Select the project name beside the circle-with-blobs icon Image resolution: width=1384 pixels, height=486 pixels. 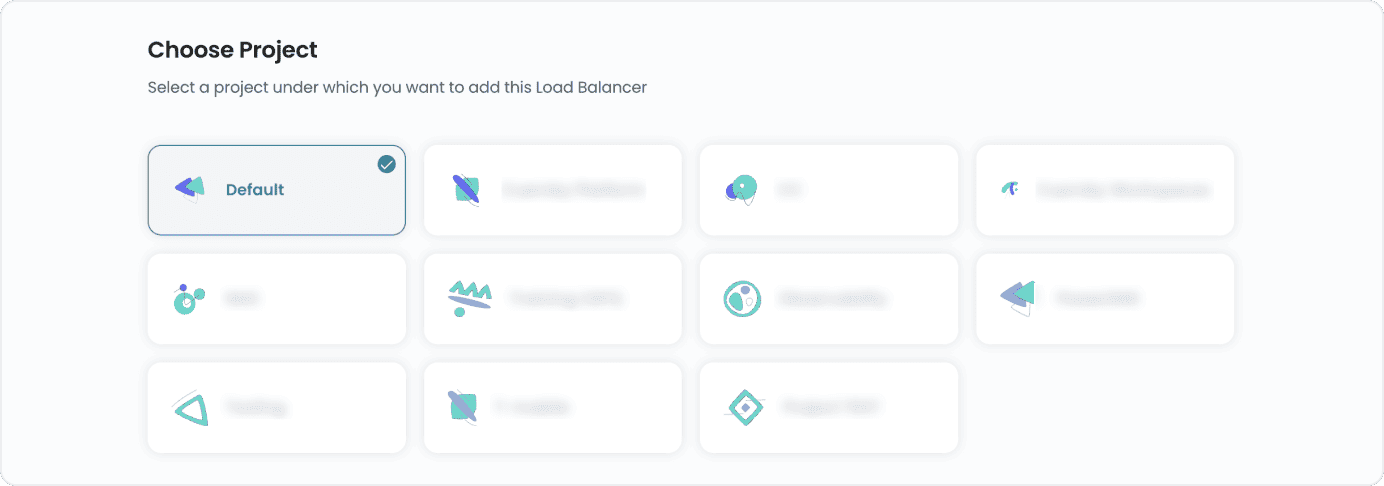(833, 298)
